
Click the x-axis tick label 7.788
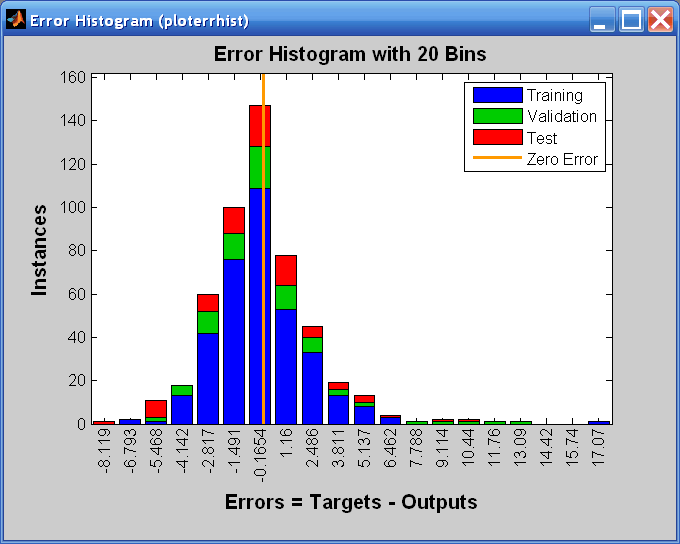[416, 448]
